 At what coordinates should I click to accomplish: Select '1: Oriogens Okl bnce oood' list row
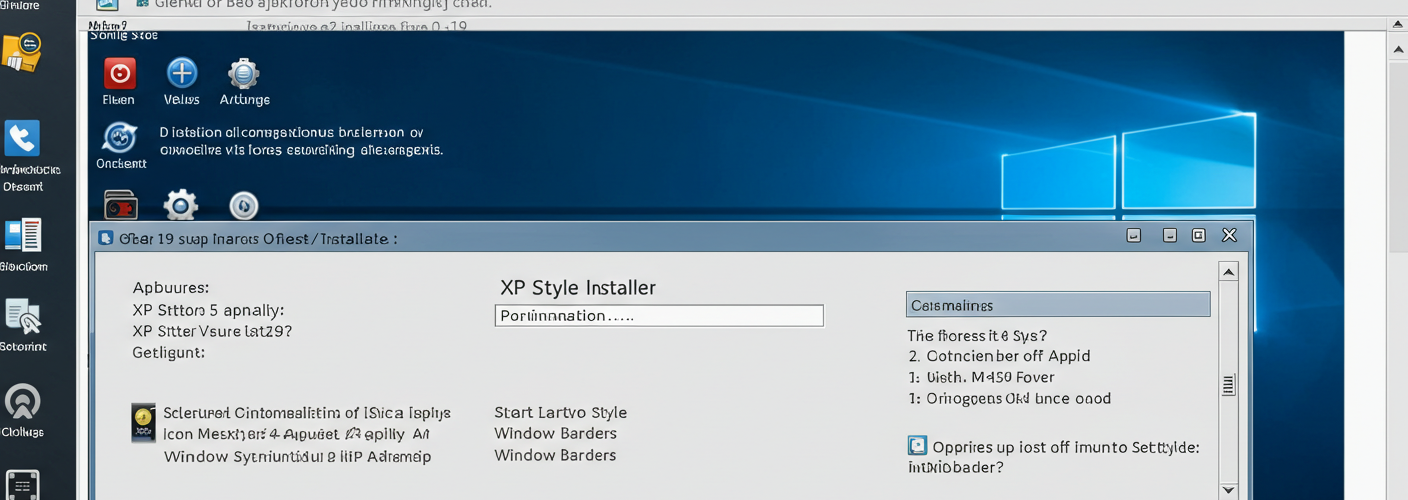1009,398
